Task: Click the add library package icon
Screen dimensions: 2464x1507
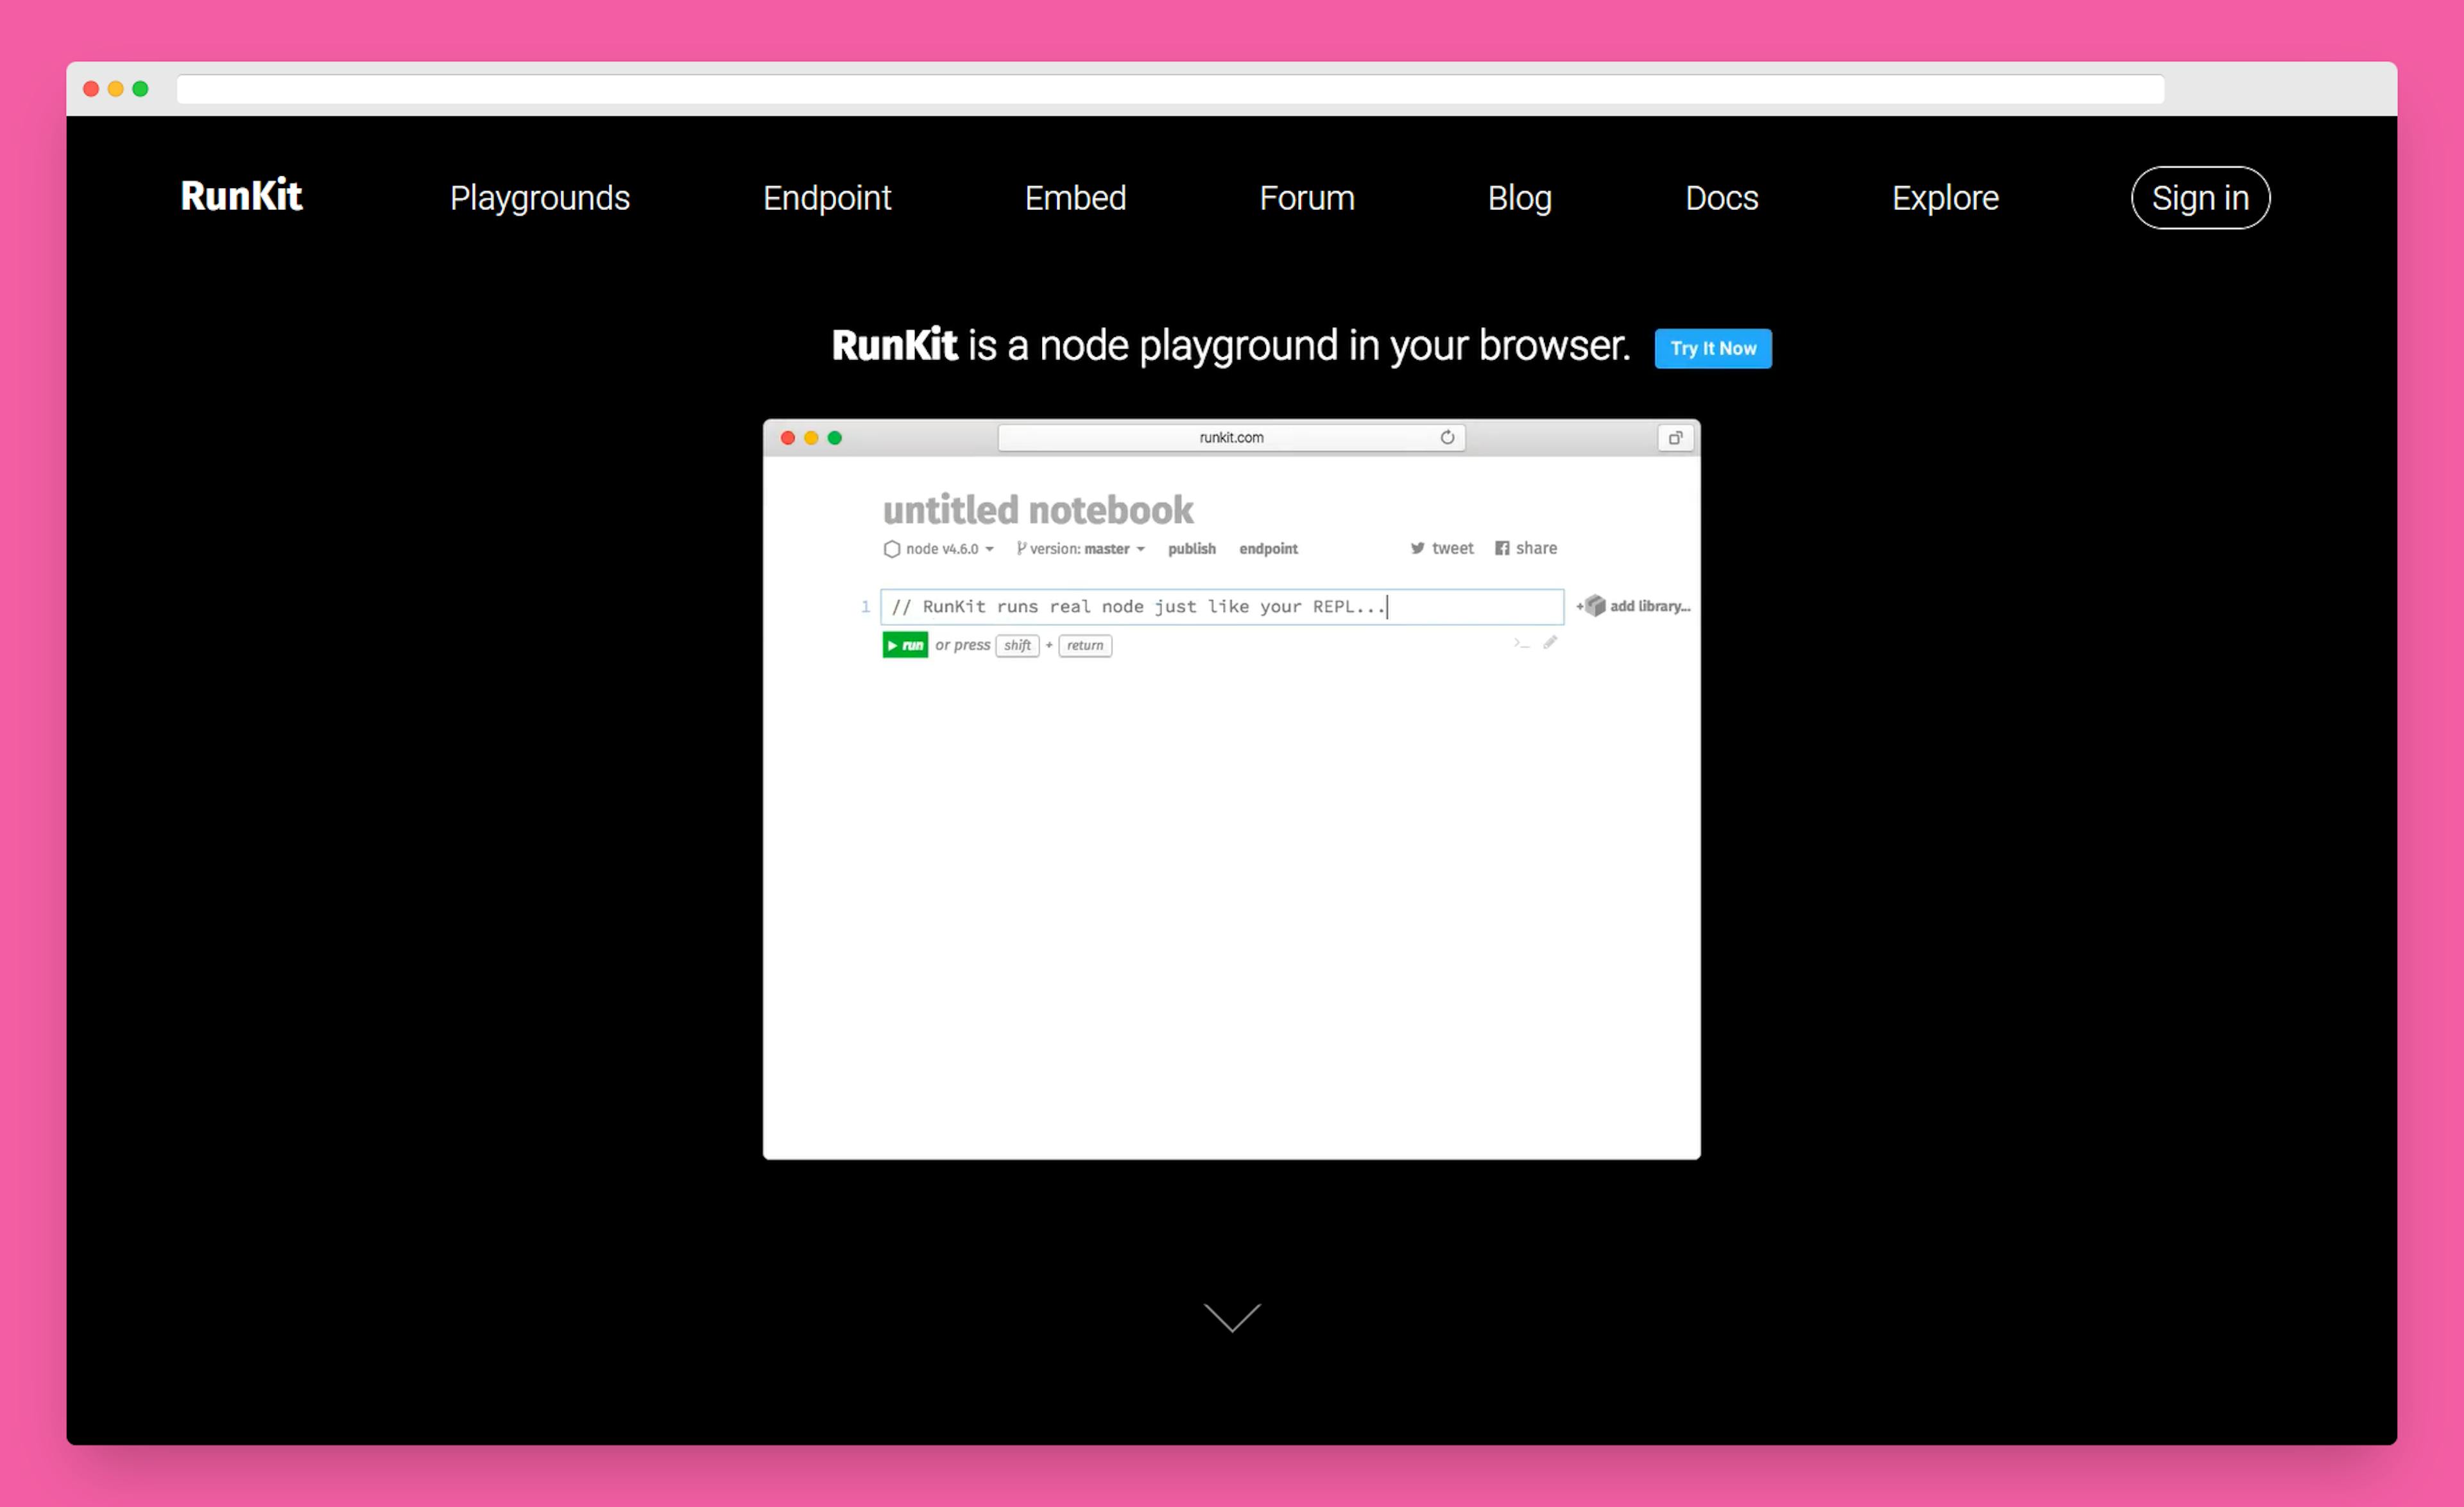Action: [x=1595, y=606]
